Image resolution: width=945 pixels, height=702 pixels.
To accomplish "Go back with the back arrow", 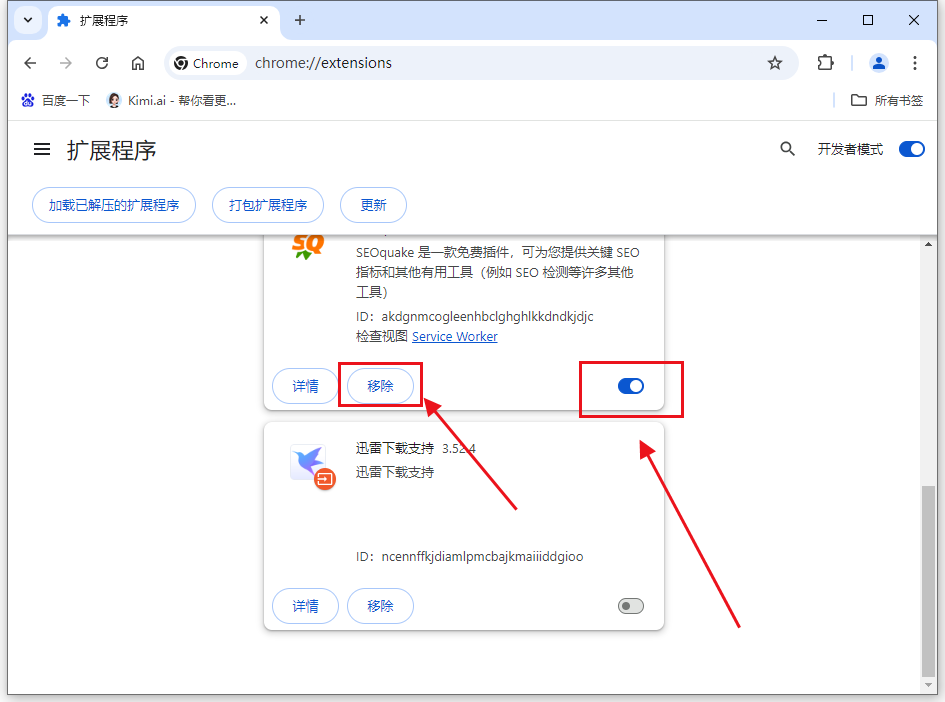I will coord(30,63).
